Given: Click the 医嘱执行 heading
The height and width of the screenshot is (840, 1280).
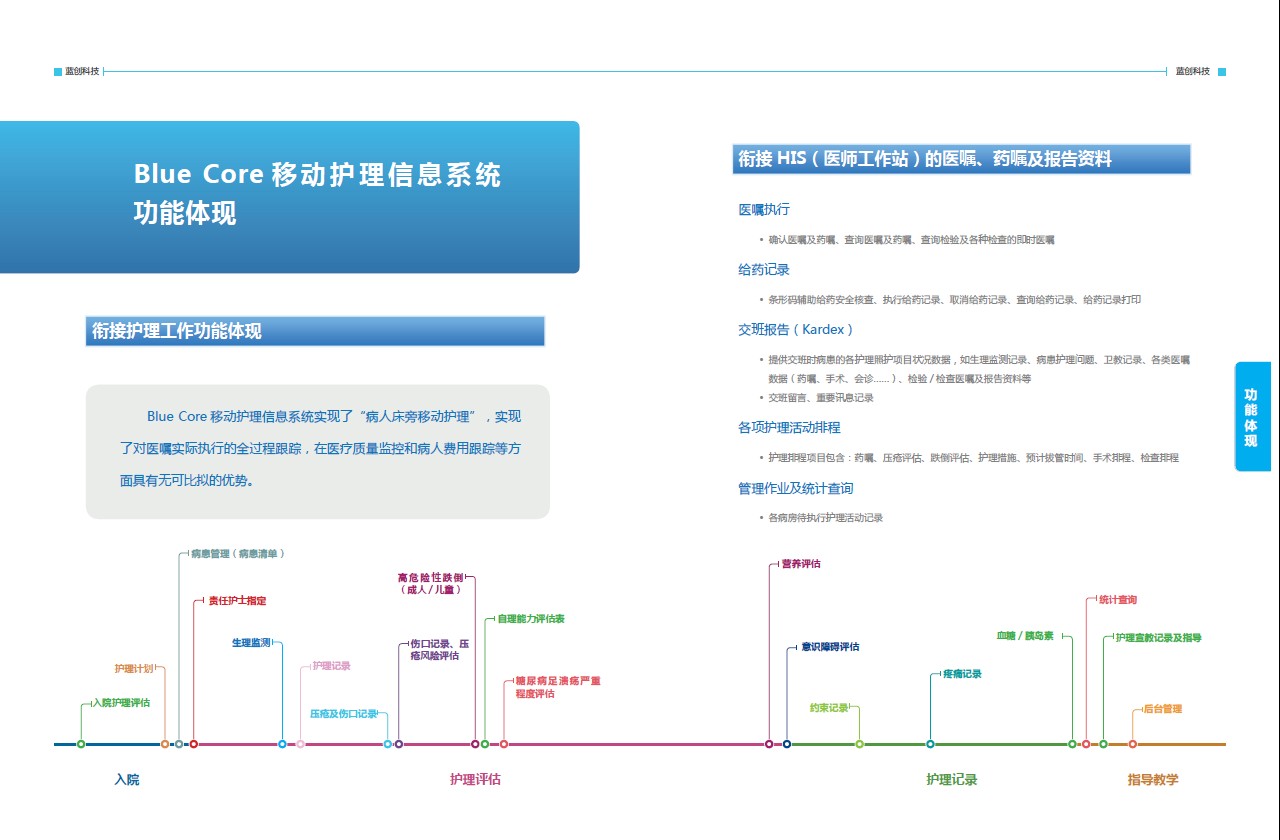Looking at the screenshot, I should click(x=764, y=209).
